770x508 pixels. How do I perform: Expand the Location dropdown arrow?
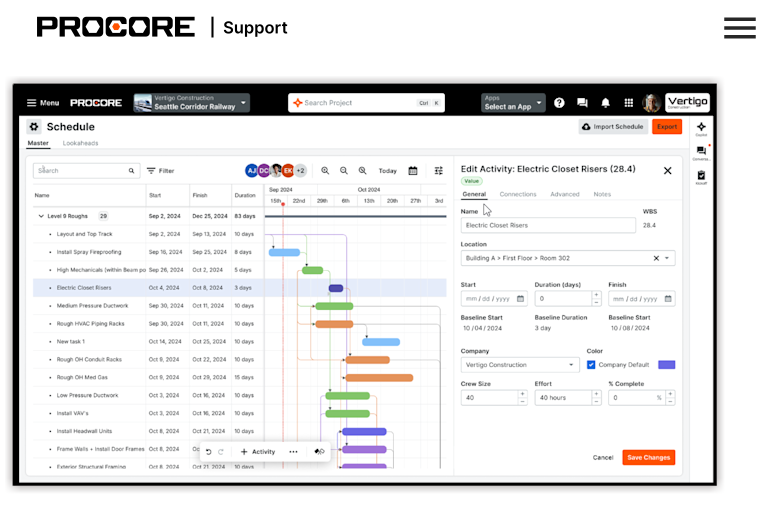click(667, 258)
